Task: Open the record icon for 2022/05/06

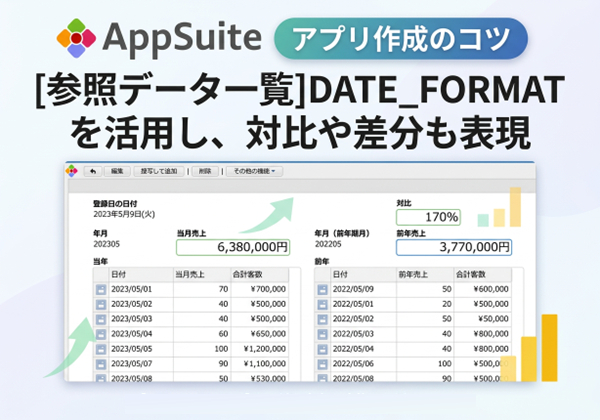Action: coord(323,364)
